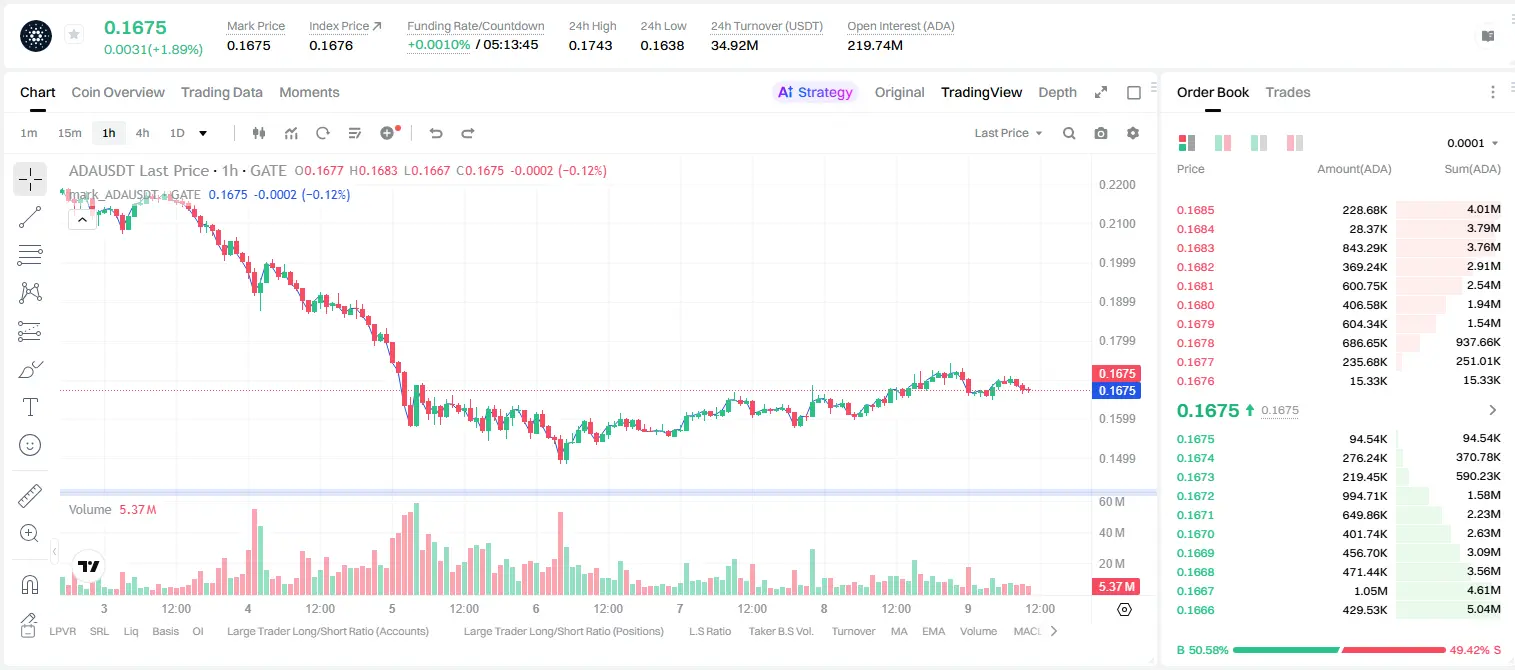Add ADA to favorites with star
1515x670 pixels.
[74, 35]
